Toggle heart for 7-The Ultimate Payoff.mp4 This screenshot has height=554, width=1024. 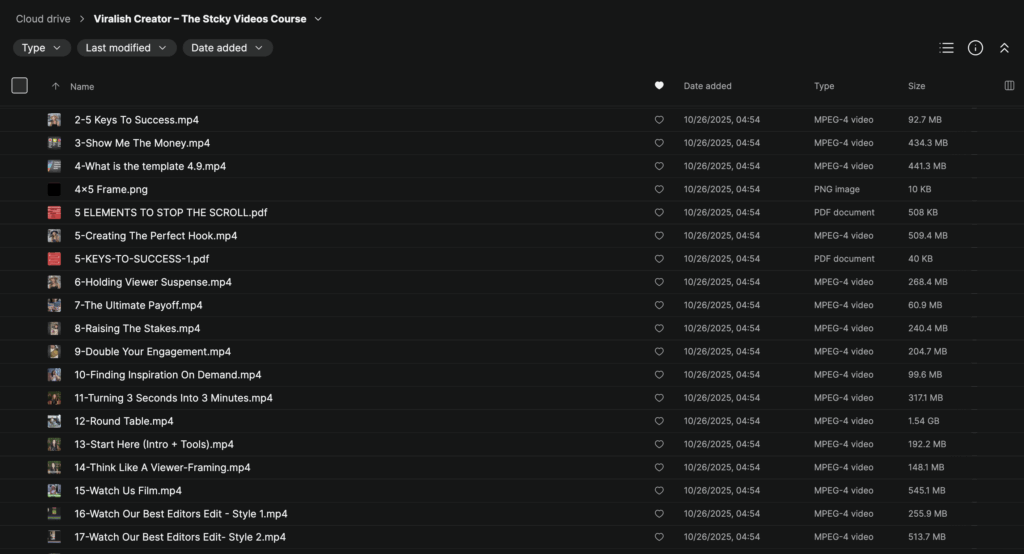tap(659, 305)
